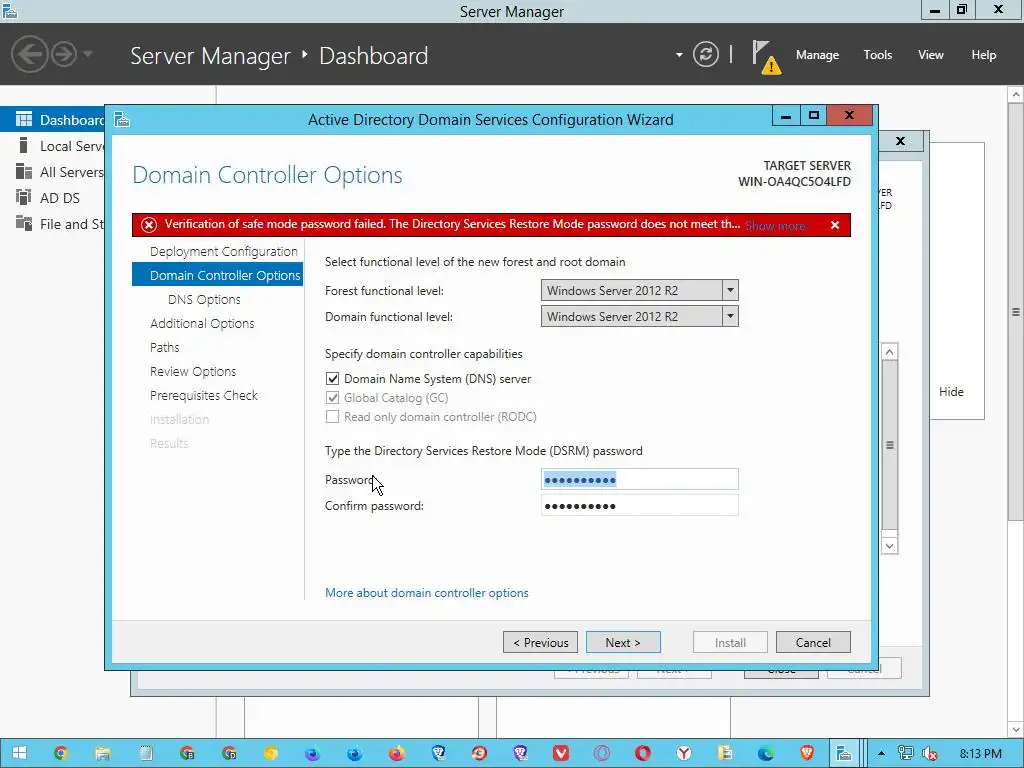The height and width of the screenshot is (768, 1024).
Task: Launch Mozilla Firefox from taskbar
Action: pos(396,754)
